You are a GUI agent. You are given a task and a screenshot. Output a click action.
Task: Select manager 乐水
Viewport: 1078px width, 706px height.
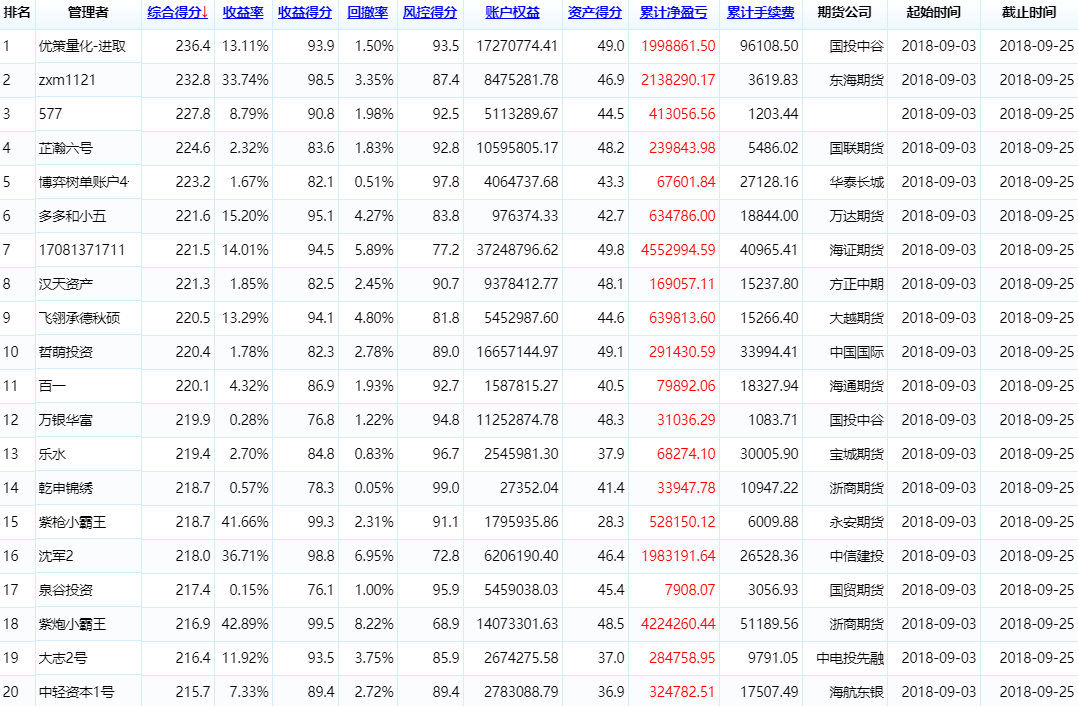click(x=52, y=454)
